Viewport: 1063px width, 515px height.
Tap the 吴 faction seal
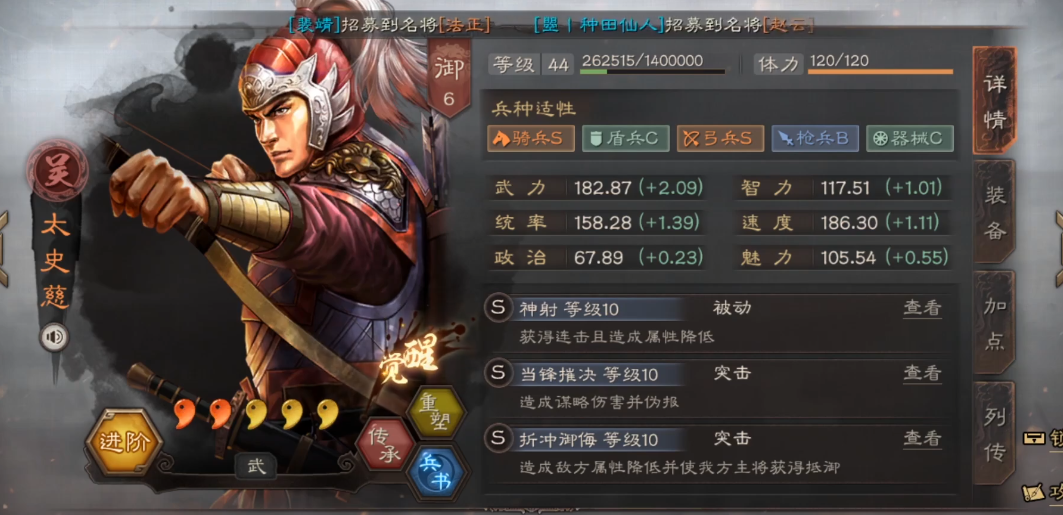point(57,170)
